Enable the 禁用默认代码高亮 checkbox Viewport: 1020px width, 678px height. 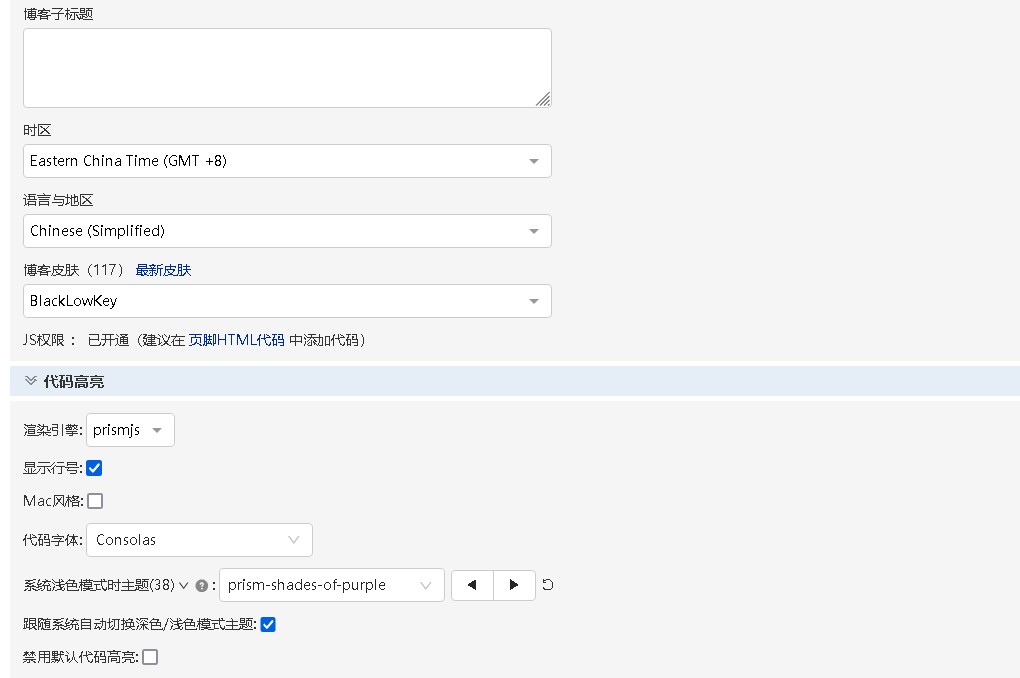pyautogui.click(x=150, y=657)
